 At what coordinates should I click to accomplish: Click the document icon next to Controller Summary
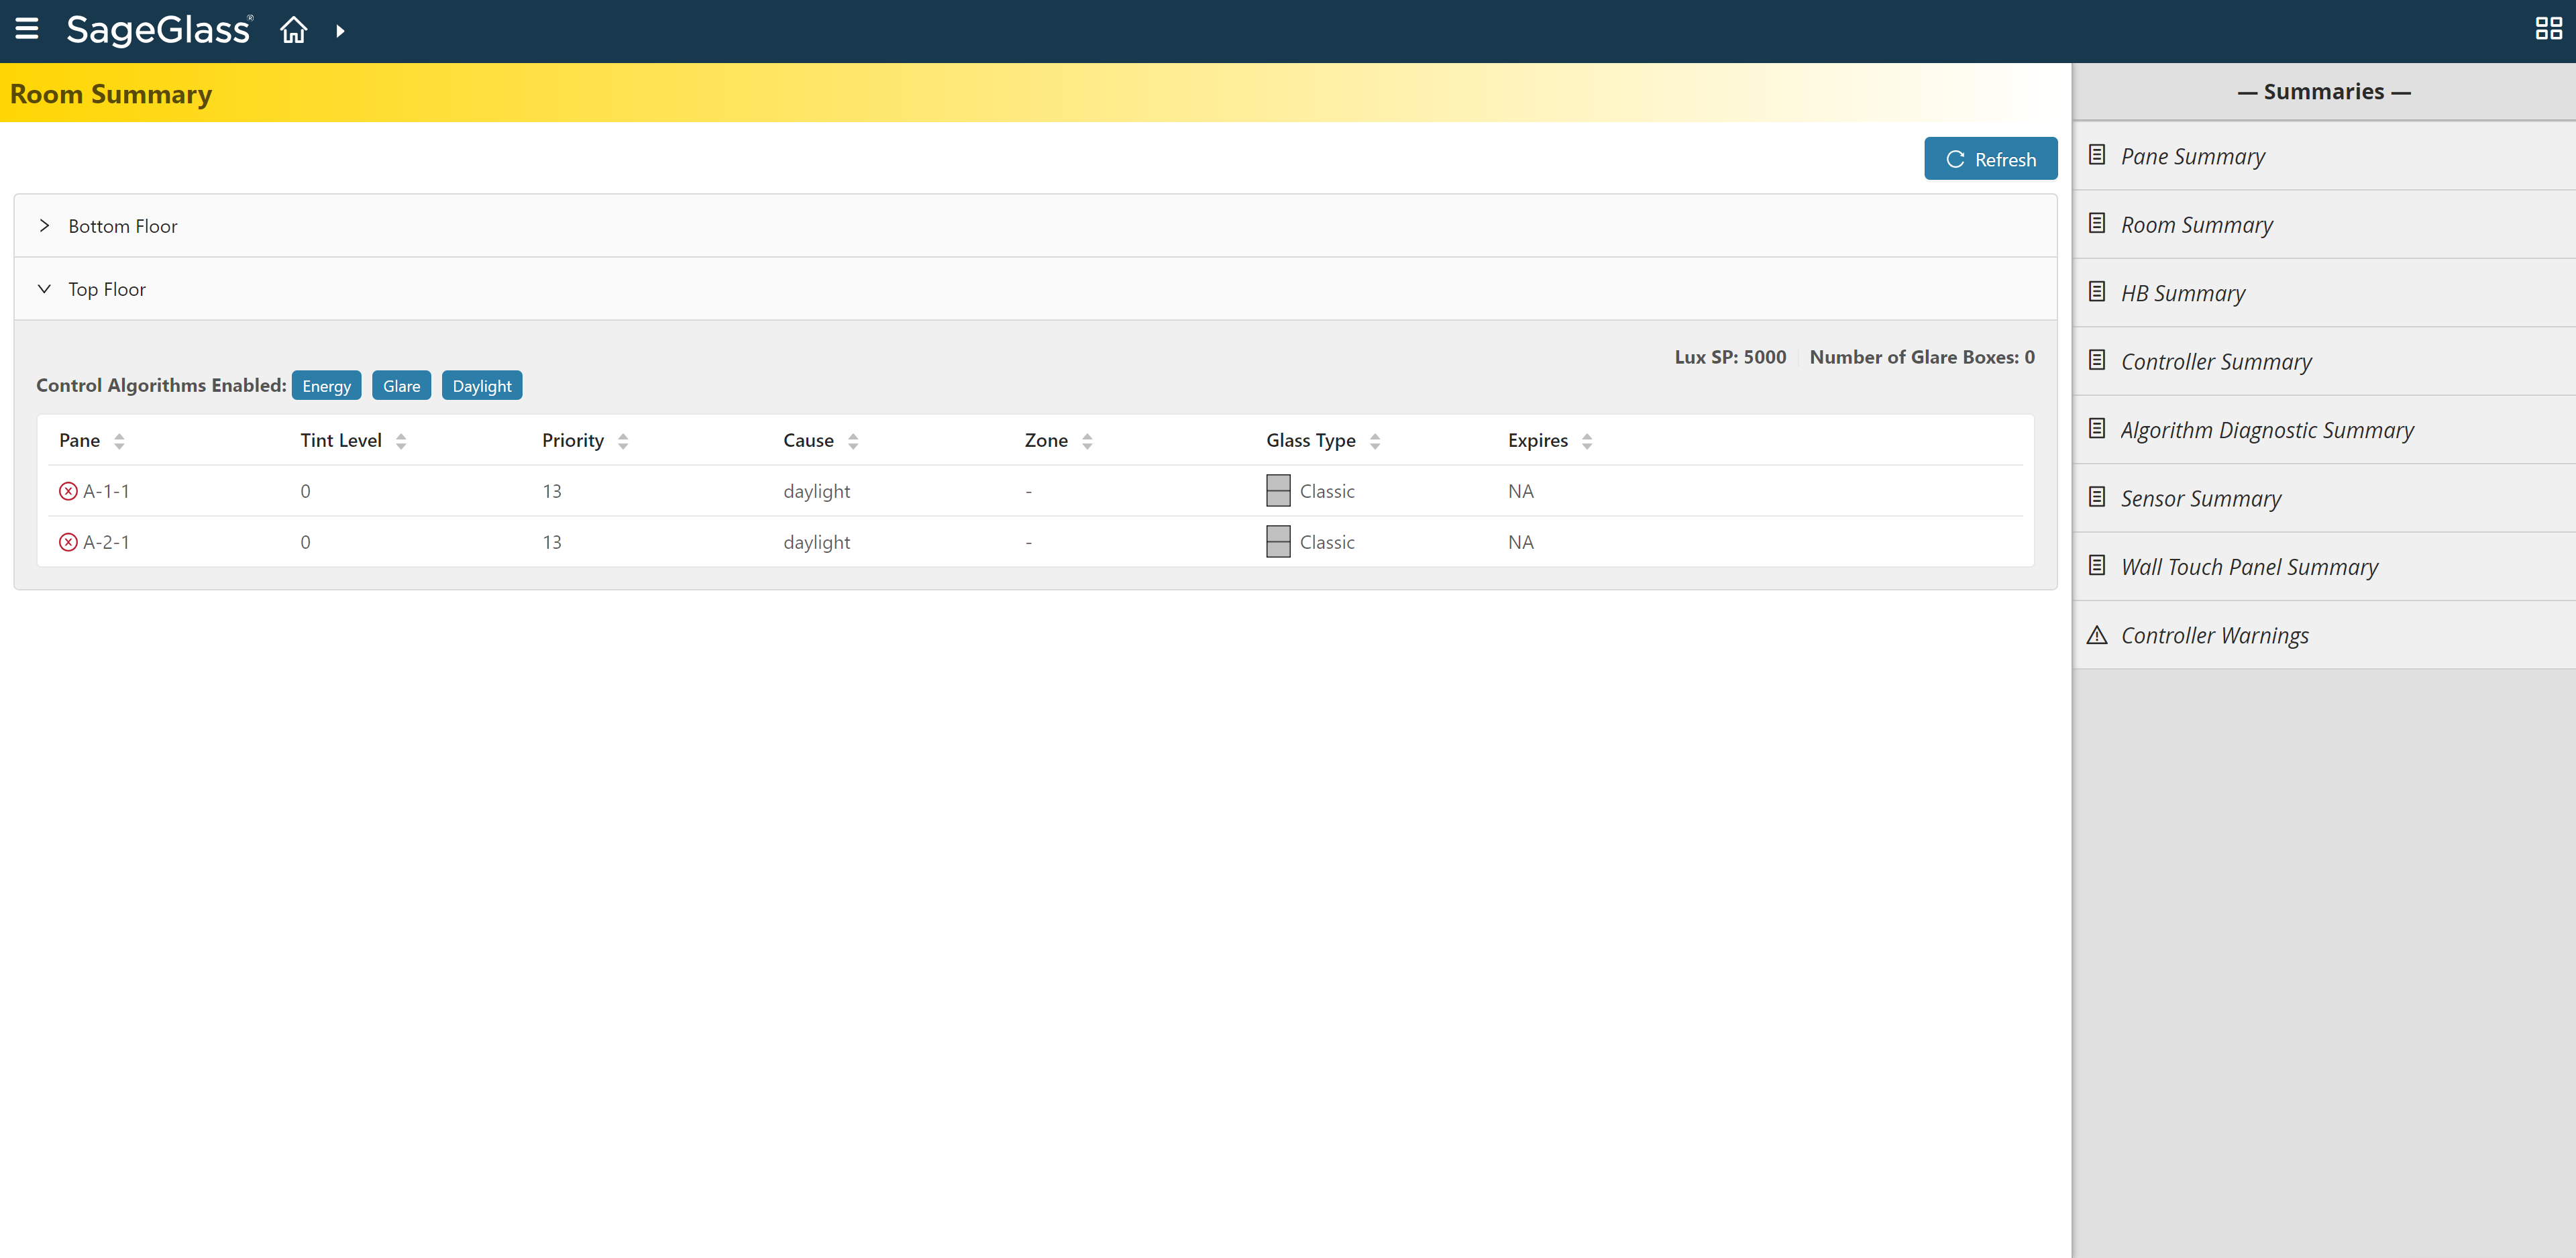click(x=2097, y=360)
